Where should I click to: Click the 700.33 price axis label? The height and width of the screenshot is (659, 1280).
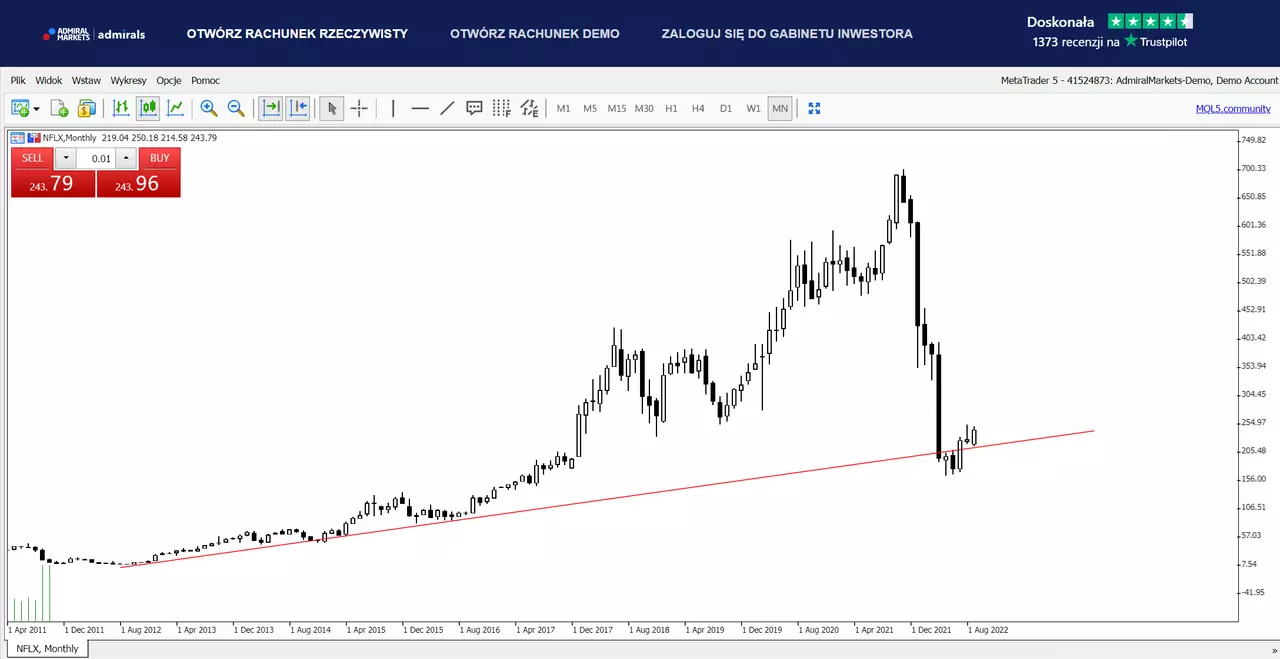[x=1254, y=168]
